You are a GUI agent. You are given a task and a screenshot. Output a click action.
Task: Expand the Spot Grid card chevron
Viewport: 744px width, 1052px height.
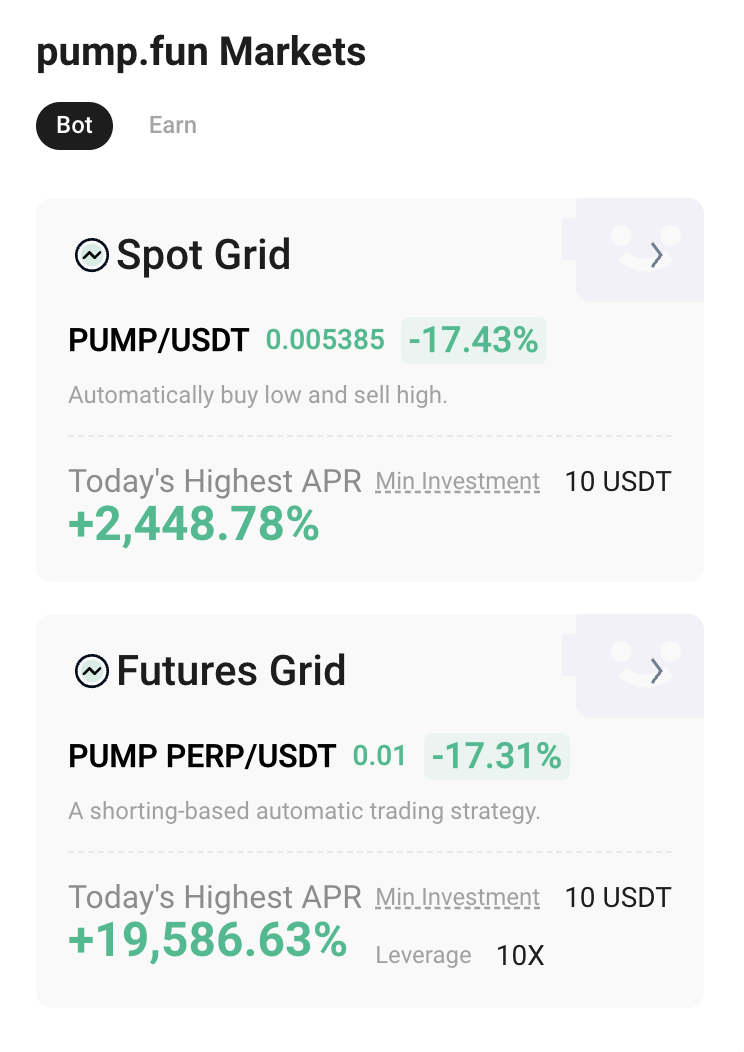(x=657, y=256)
